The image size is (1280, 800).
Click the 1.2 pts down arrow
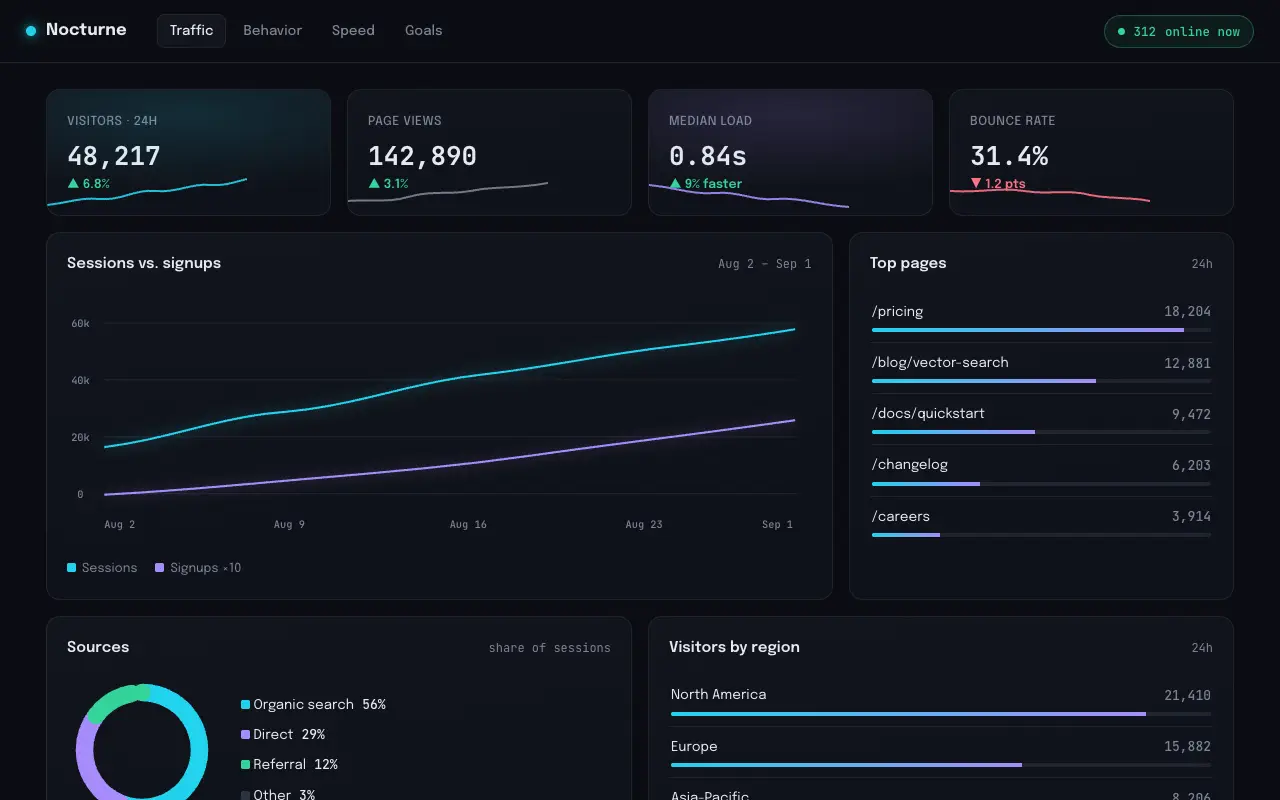pos(976,184)
